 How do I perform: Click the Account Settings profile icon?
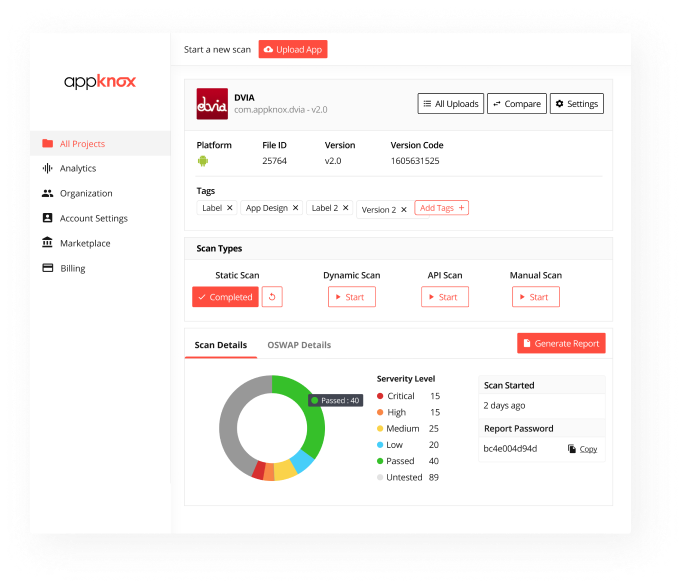pyautogui.click(x=47, y=218)
